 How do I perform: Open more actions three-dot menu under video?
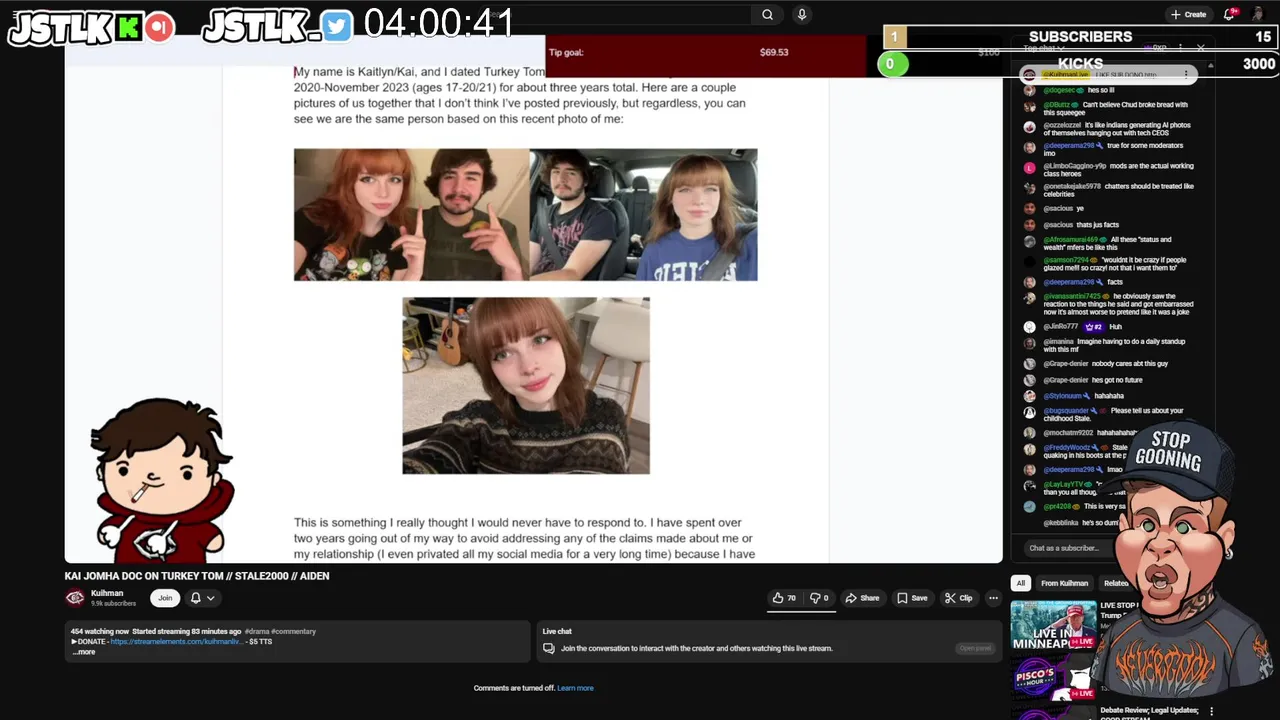coord(993,598)
